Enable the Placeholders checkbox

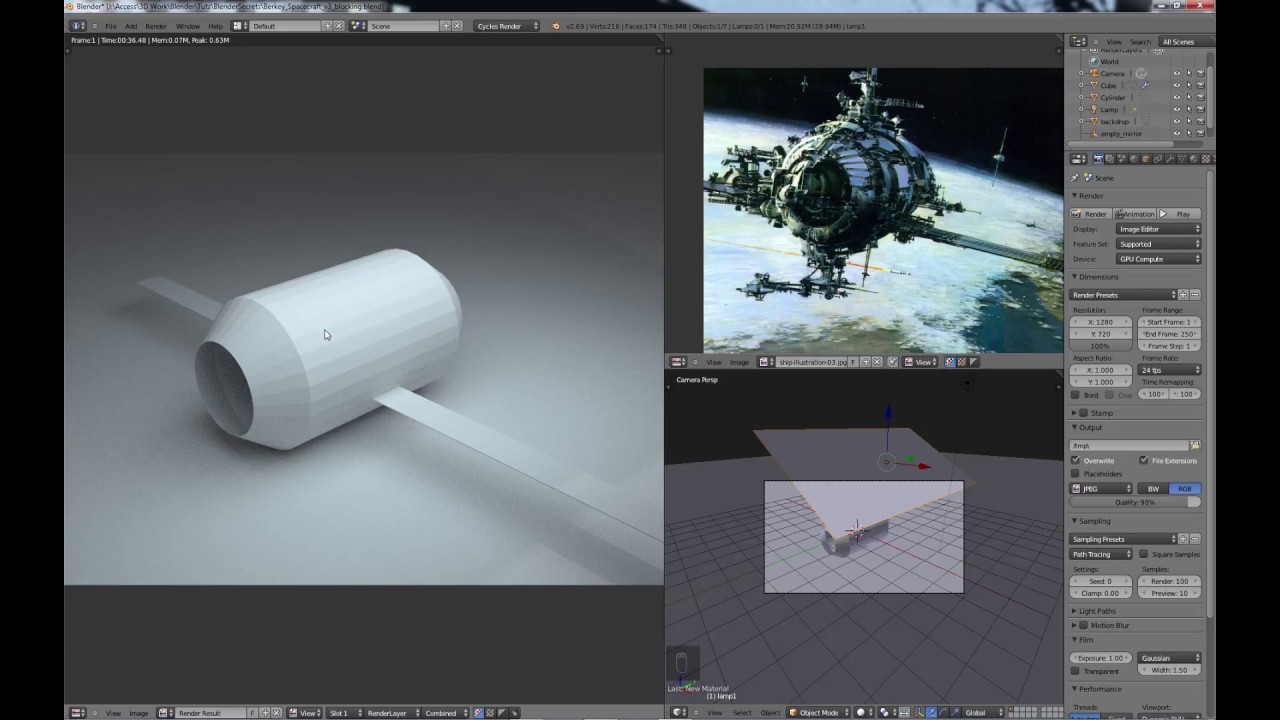pos(1075,473)
